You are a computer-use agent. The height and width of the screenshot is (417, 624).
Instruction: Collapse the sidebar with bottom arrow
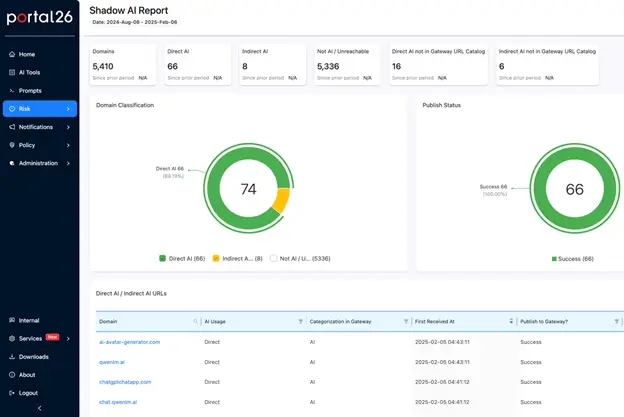[39, 408]
